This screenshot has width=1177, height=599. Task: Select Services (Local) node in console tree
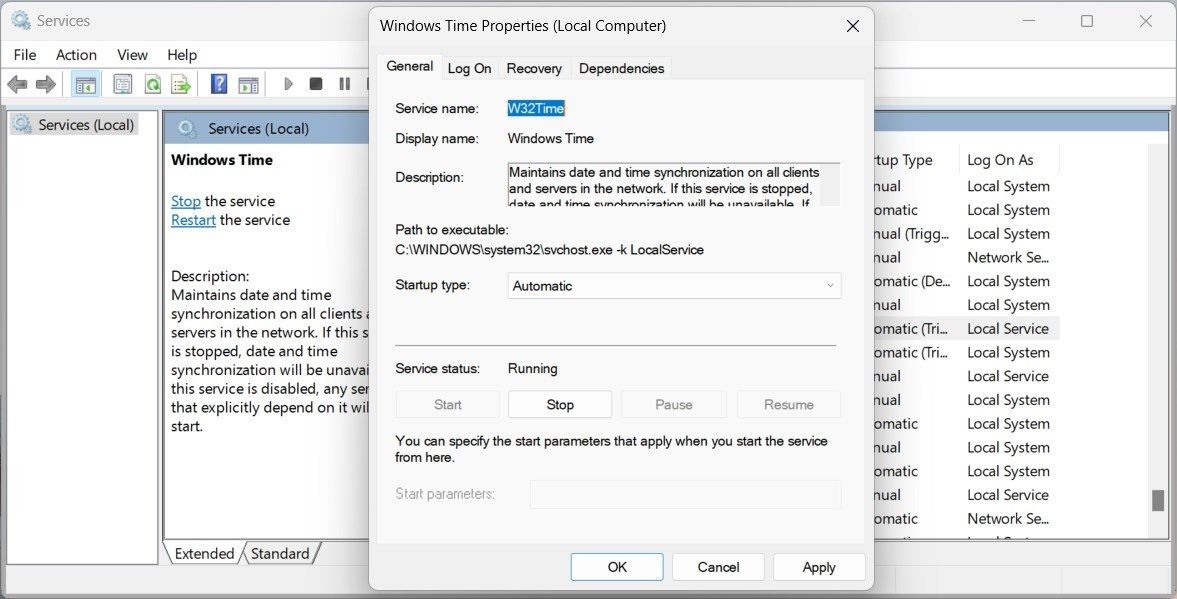click(x=75, y=125)
